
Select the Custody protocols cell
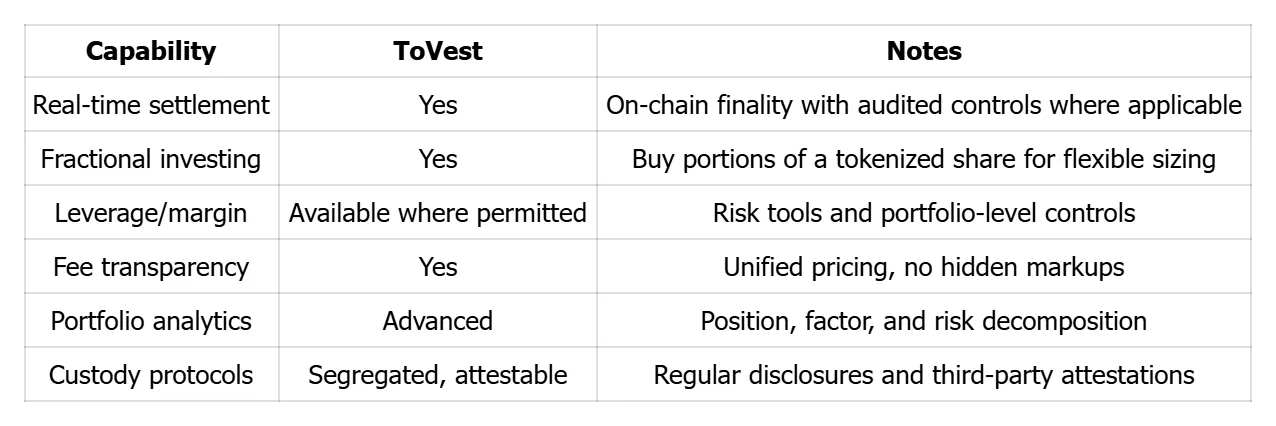click(x=151, y=375)
